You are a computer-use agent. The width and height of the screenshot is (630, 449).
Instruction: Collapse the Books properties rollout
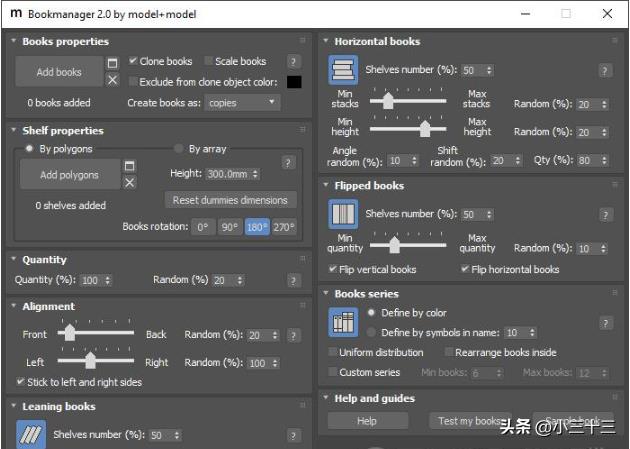point(14,41)
